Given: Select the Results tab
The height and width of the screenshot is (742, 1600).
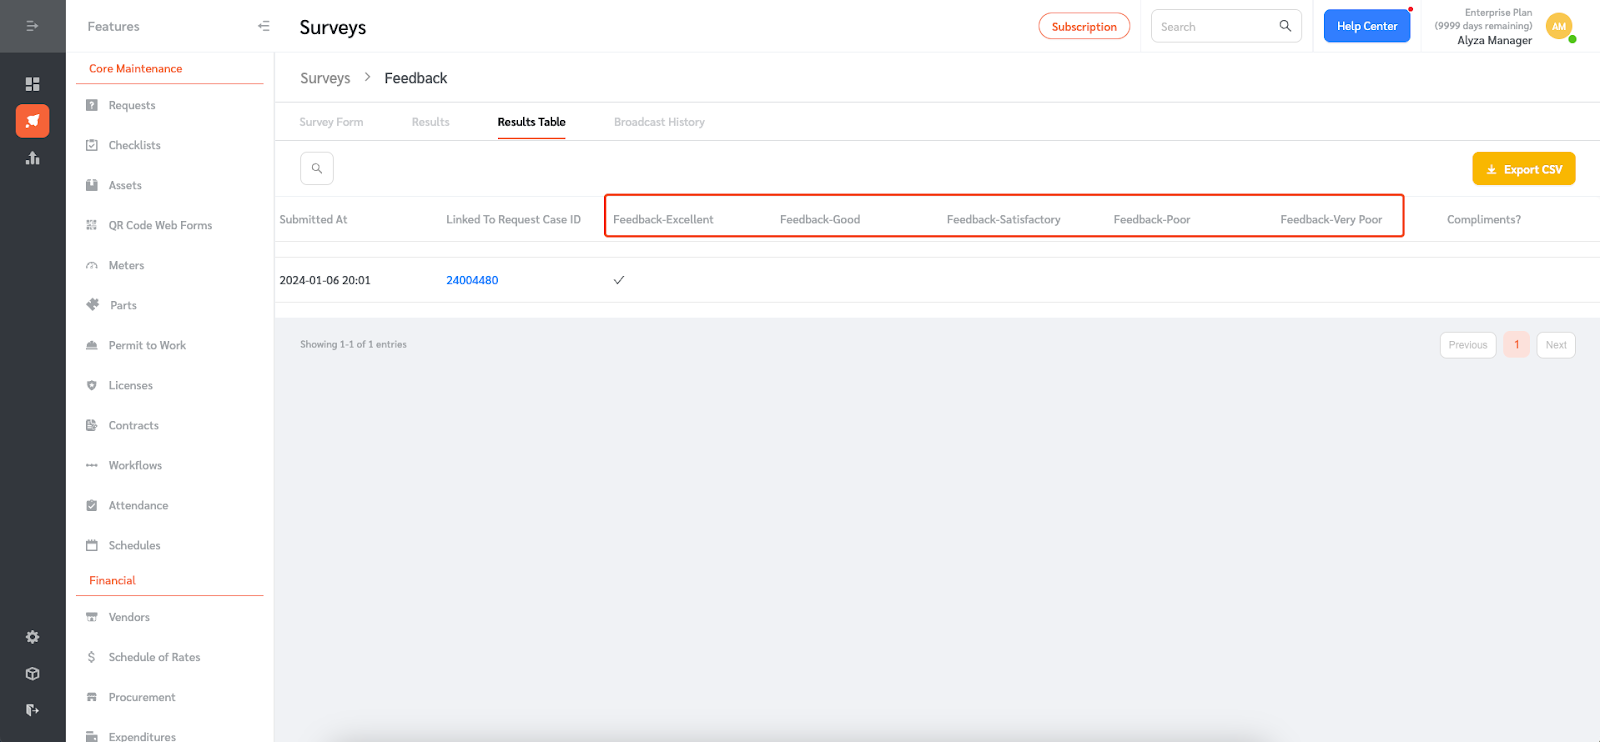Looking at the screenshot, I should point(430,122).
